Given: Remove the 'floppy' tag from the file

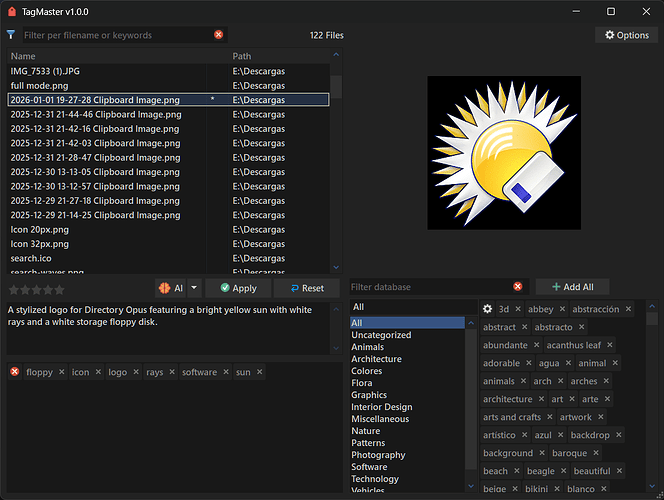Looking at the screenshot, I should [x=62, y=372].
